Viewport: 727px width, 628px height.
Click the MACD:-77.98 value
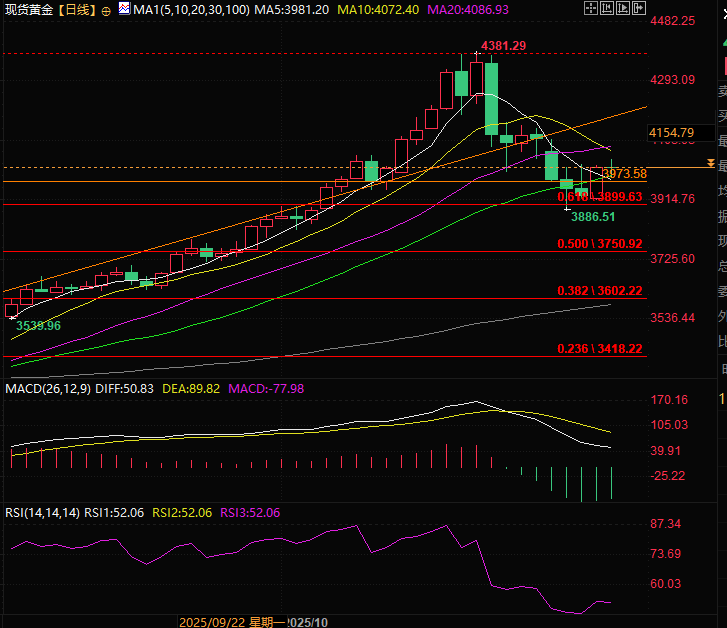[266, 389]
